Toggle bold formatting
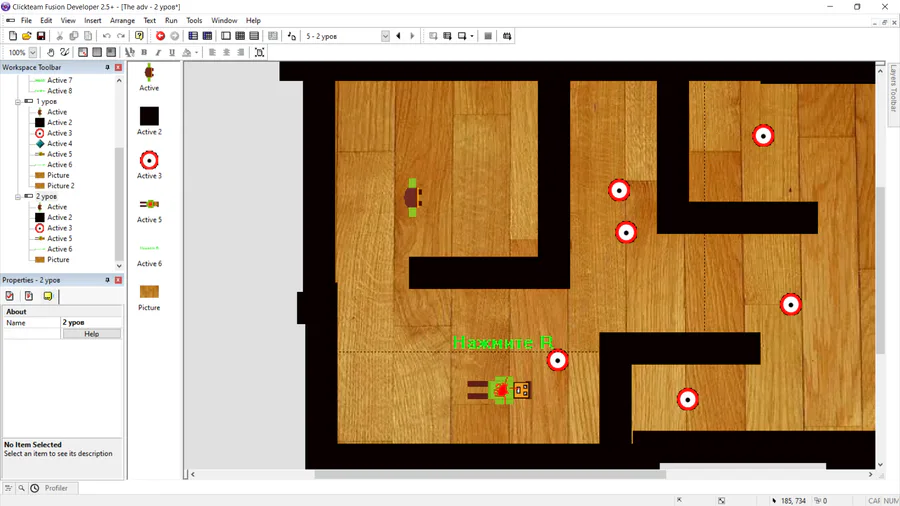Viewport: 900px width, 506px height. (x=144, y=52)
